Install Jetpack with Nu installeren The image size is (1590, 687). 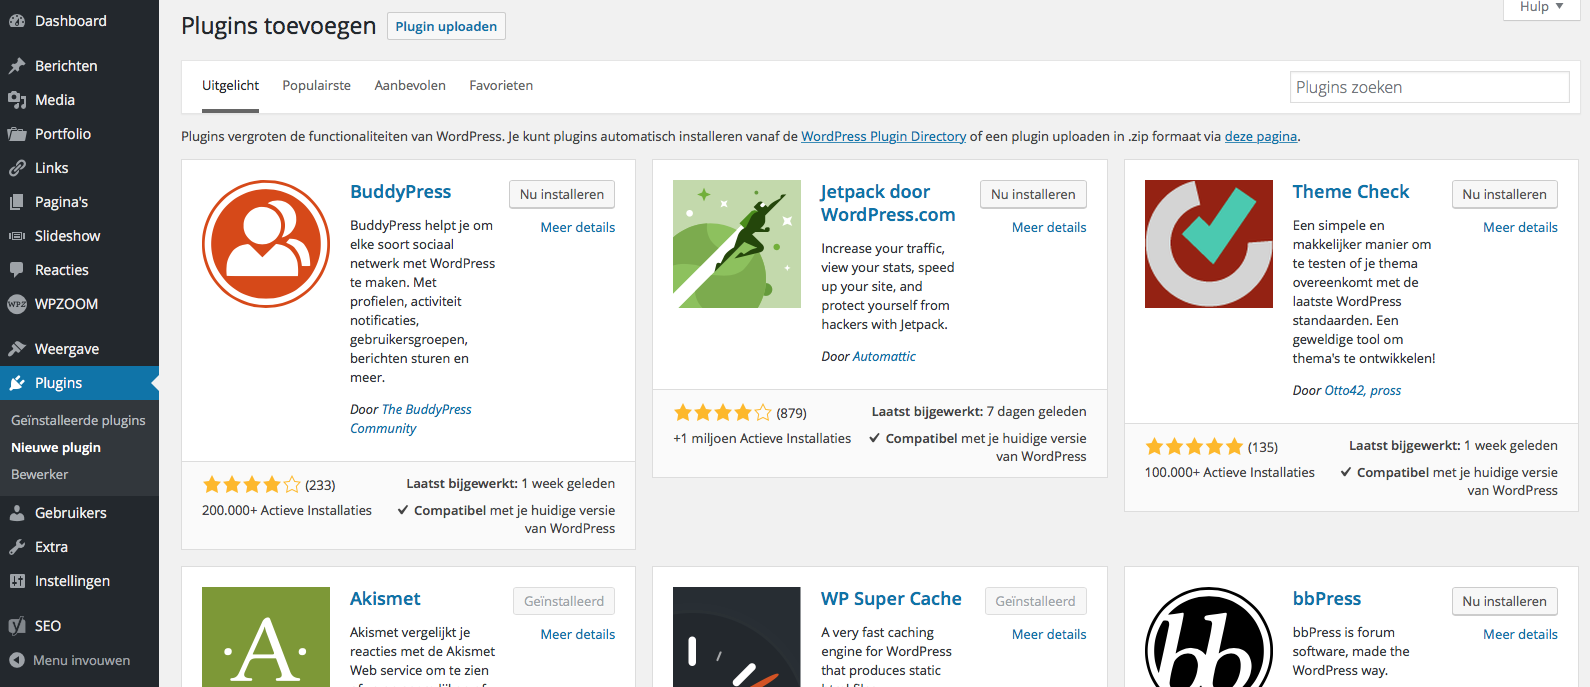pyautogui.click(x=1033, y=194)
